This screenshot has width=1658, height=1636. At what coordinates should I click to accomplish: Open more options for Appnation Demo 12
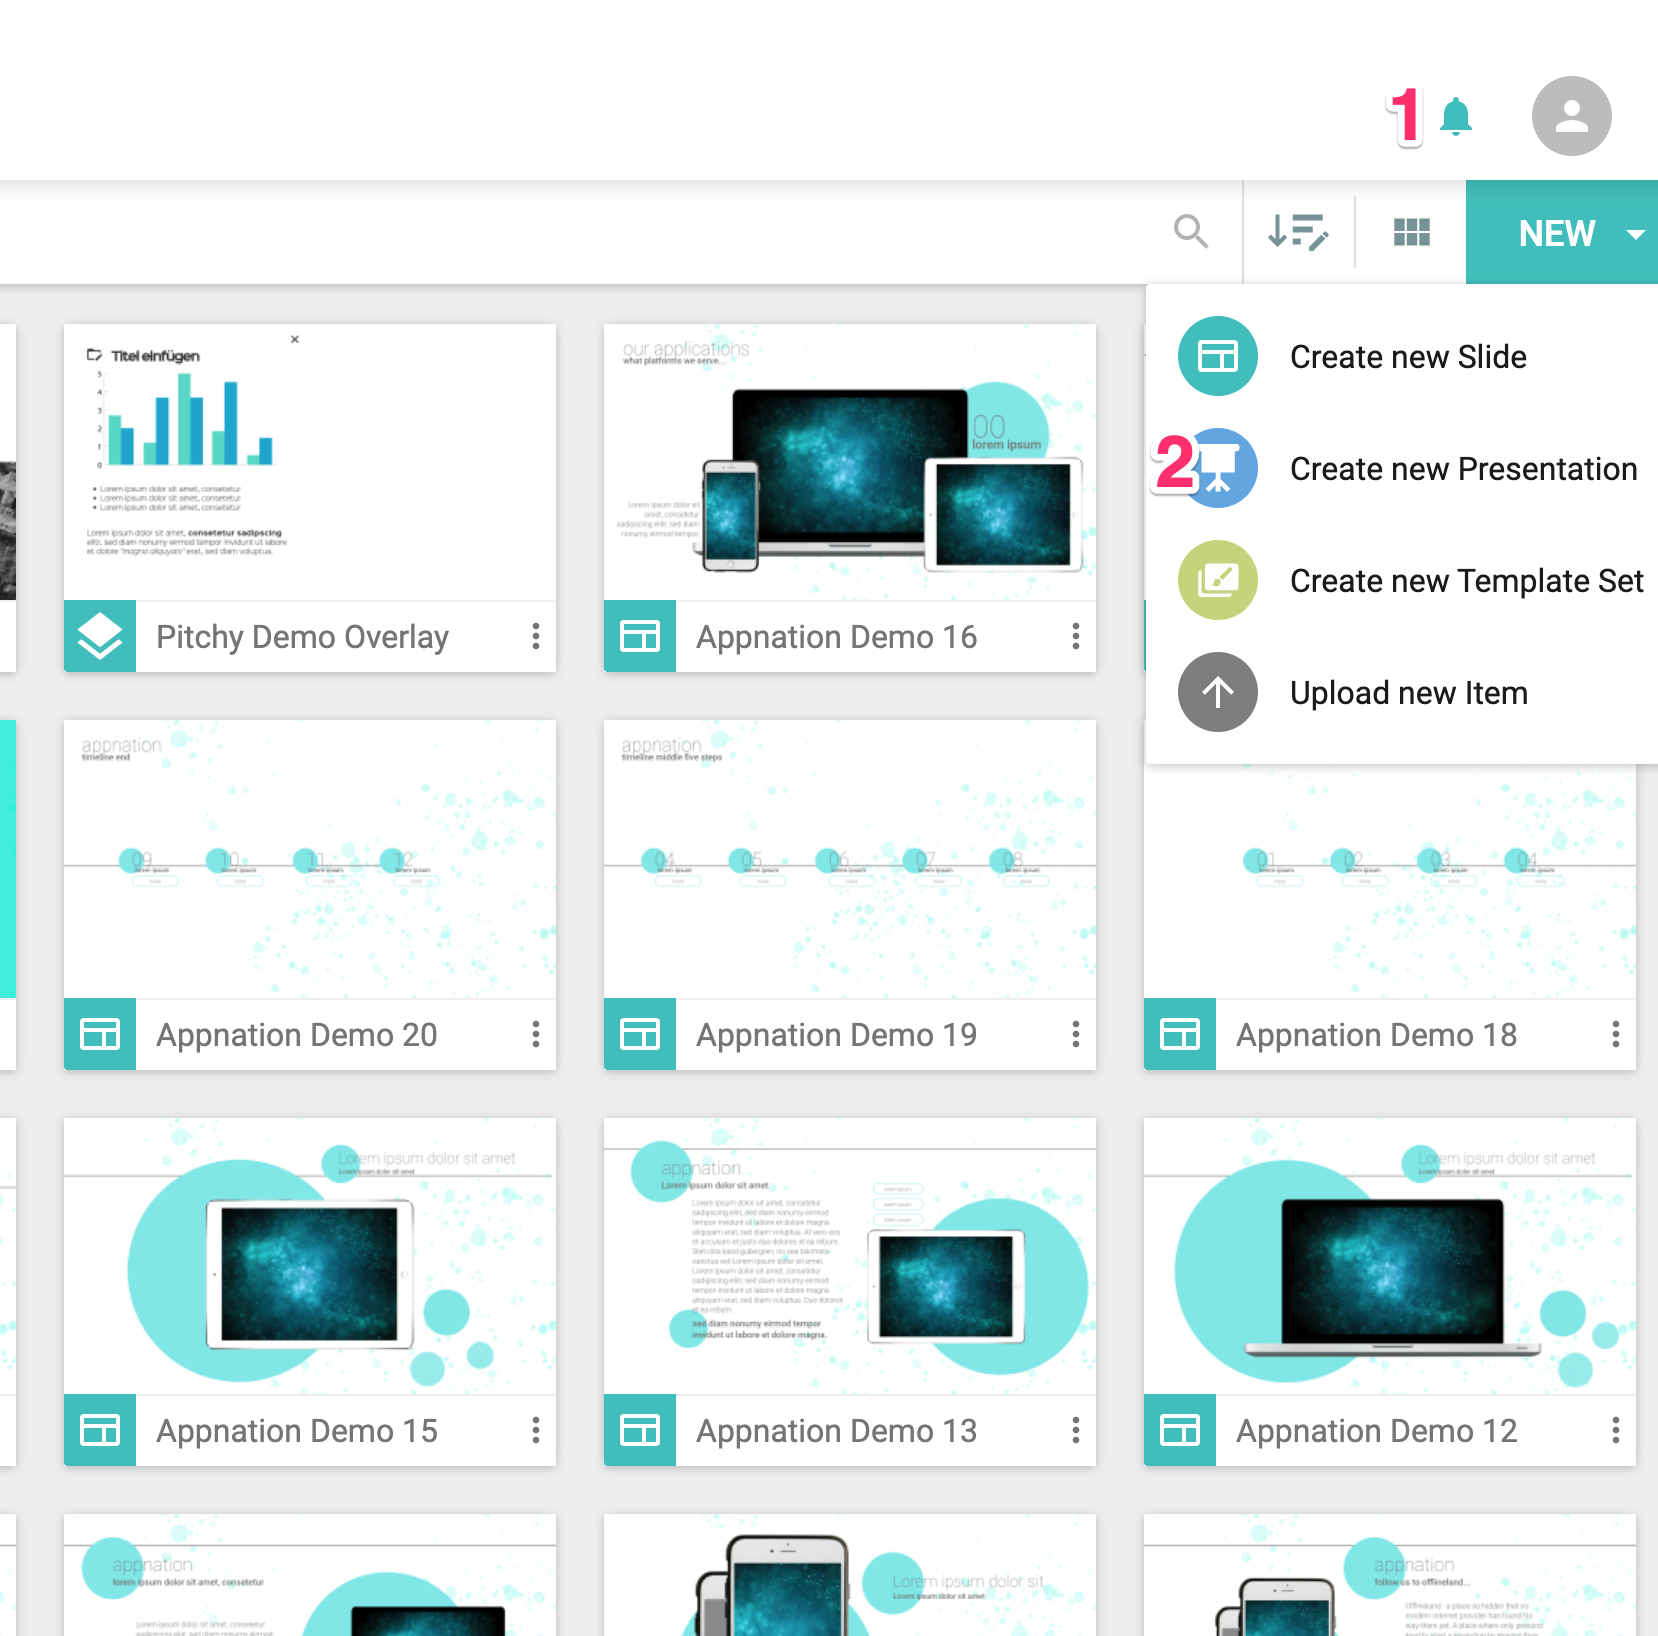coord(1616,1430)
